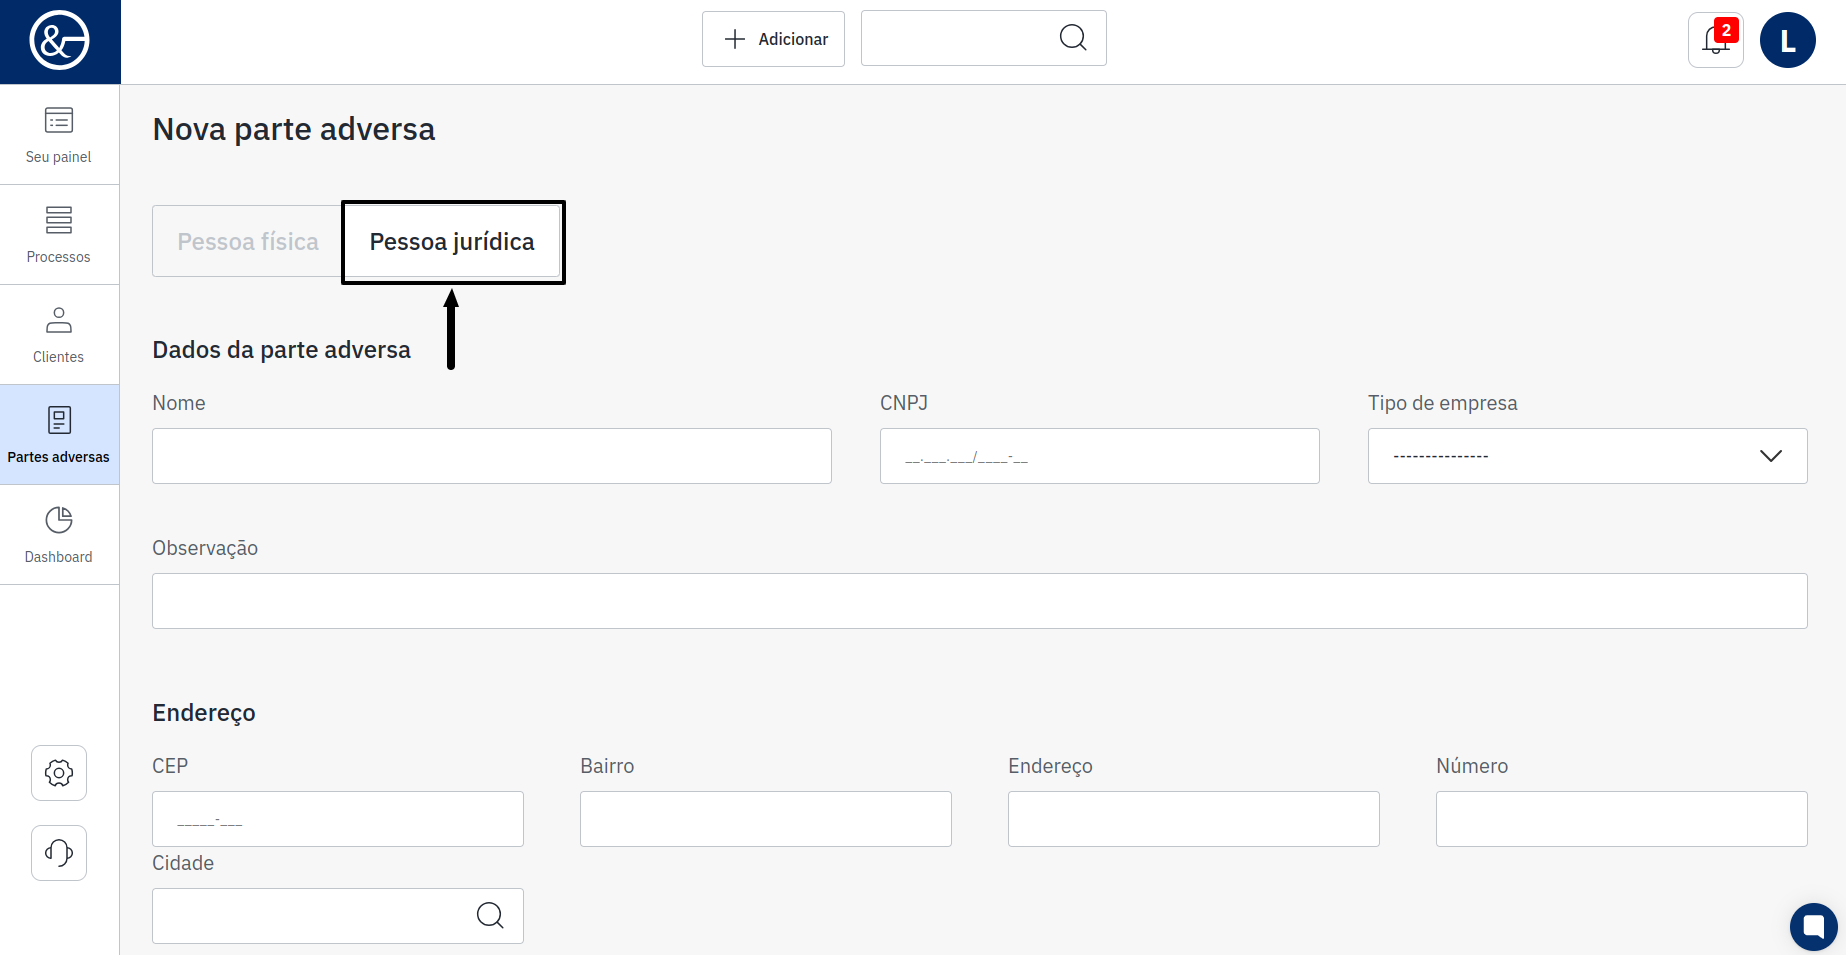Open the Clientes sidebar item
This screenshot has height=955, width=1846.
click(x=59, y=335)
